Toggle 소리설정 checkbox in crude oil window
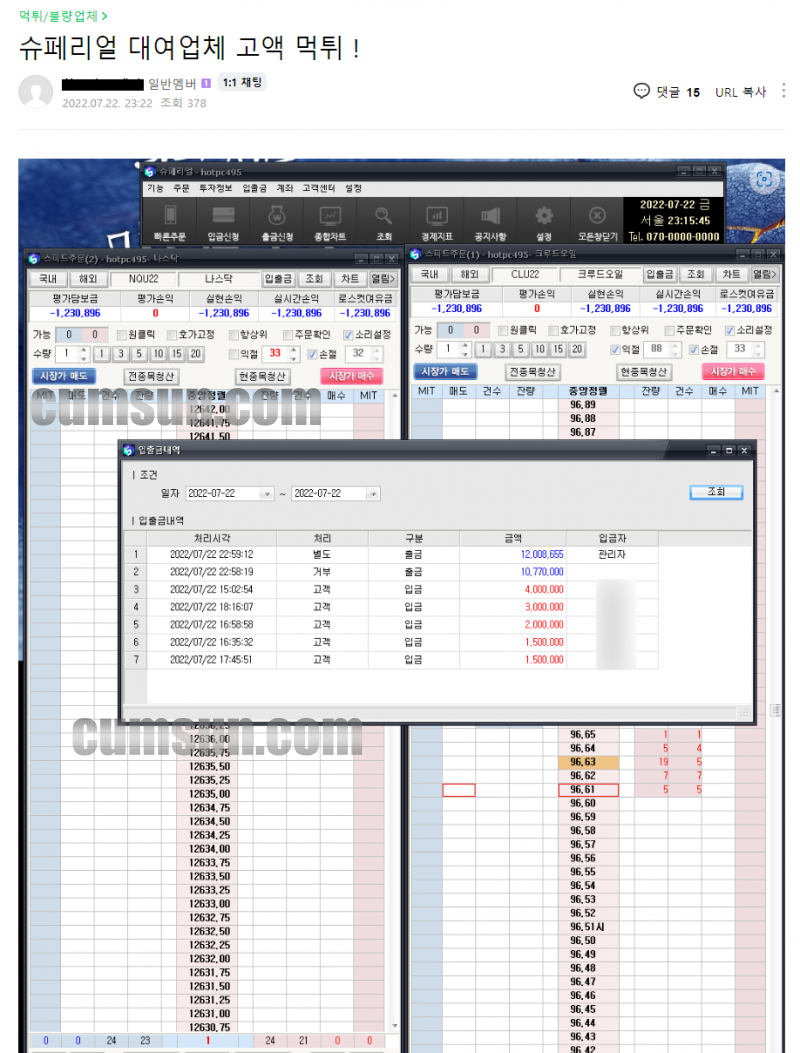 [731, 330]
